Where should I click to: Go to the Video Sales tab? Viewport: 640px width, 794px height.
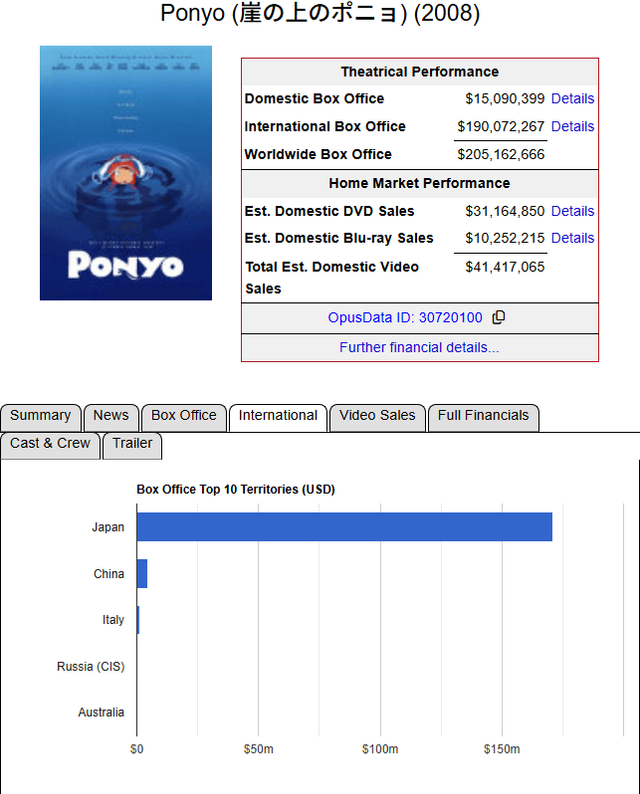click(x=377, y=416)
